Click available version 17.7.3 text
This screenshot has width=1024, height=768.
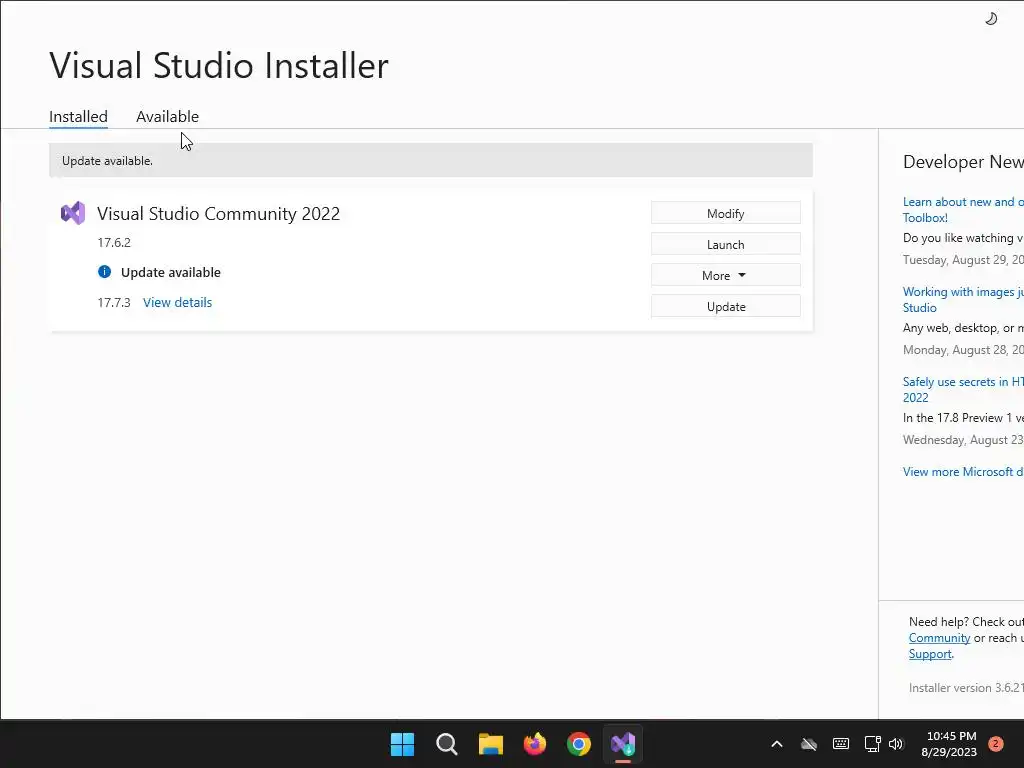(114, 302)
